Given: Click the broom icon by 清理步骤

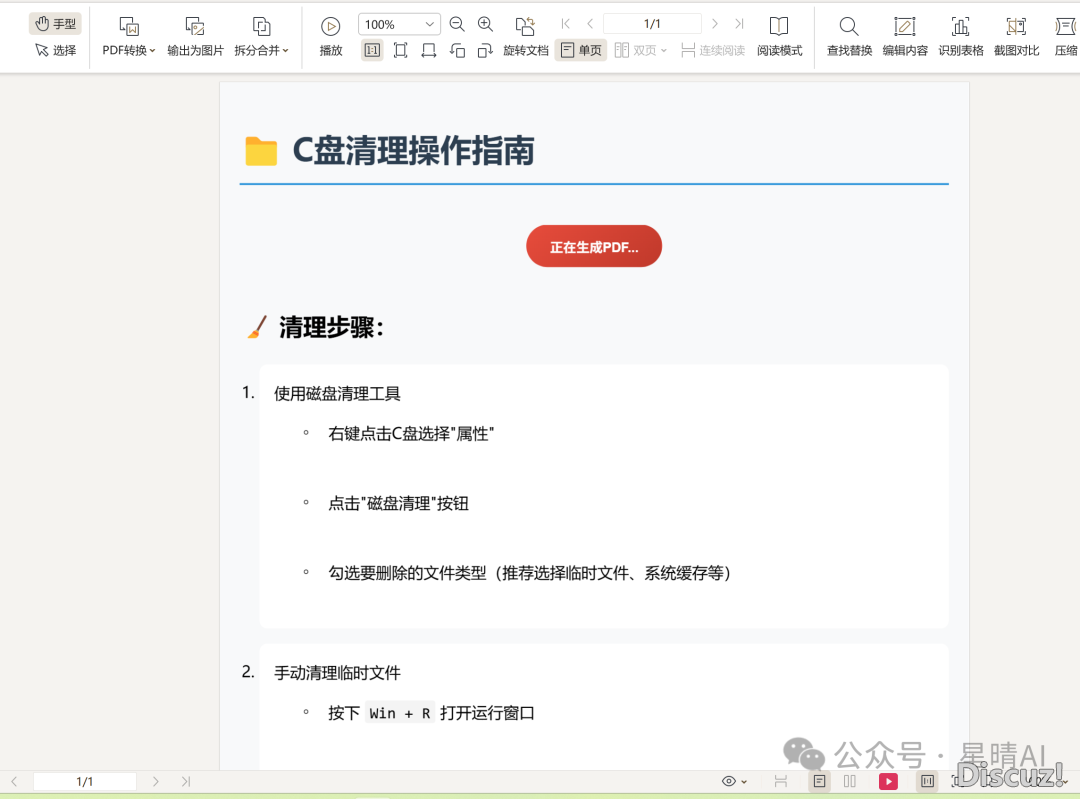Looking at the screenshot, I should (257, 327).
